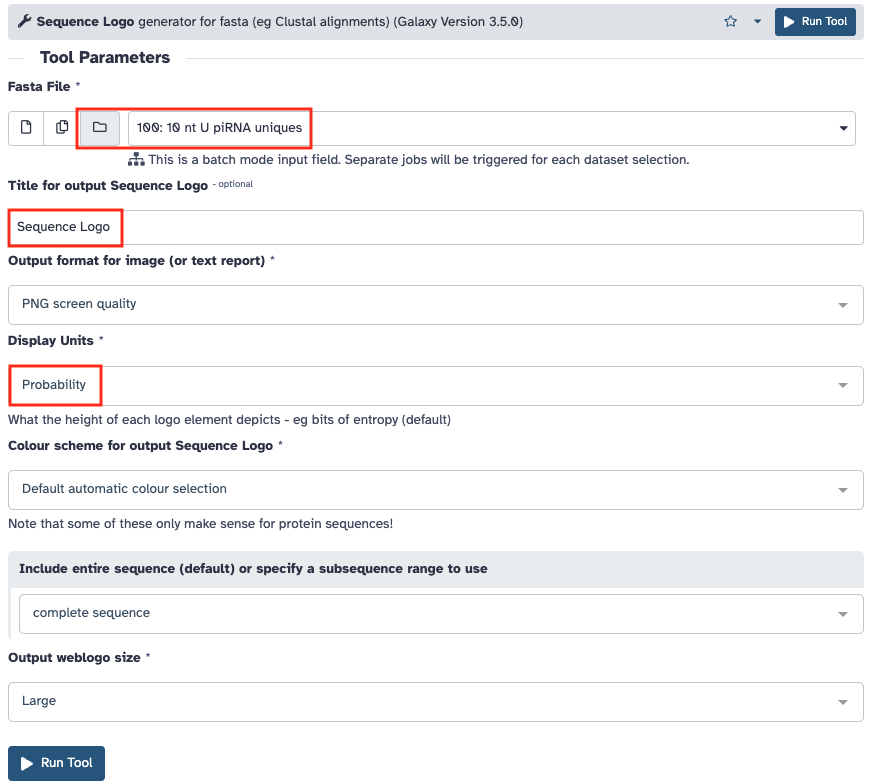The image size is (871, 784).
Task: Click the Fasta File field label
Action: tap(39, 87)
